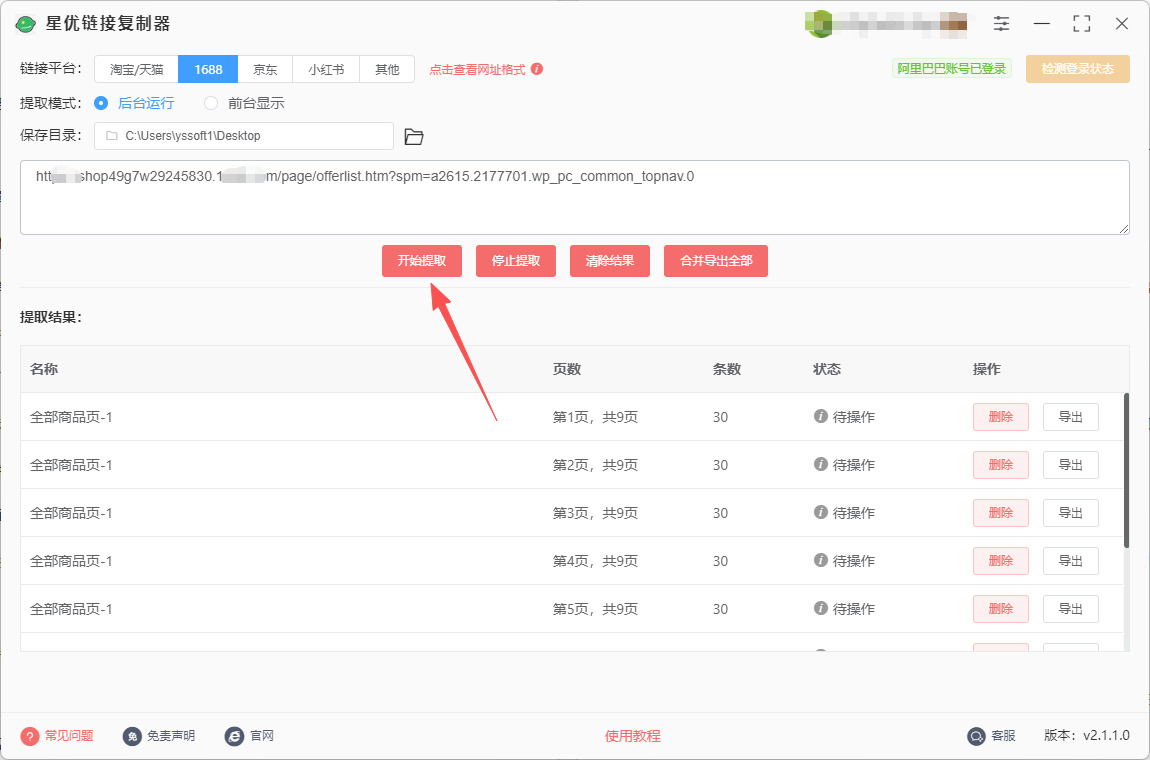Screen dimensions: 1150x760
Task: Switch to 小红书 platform tab
Action: (x=326, y=70)
